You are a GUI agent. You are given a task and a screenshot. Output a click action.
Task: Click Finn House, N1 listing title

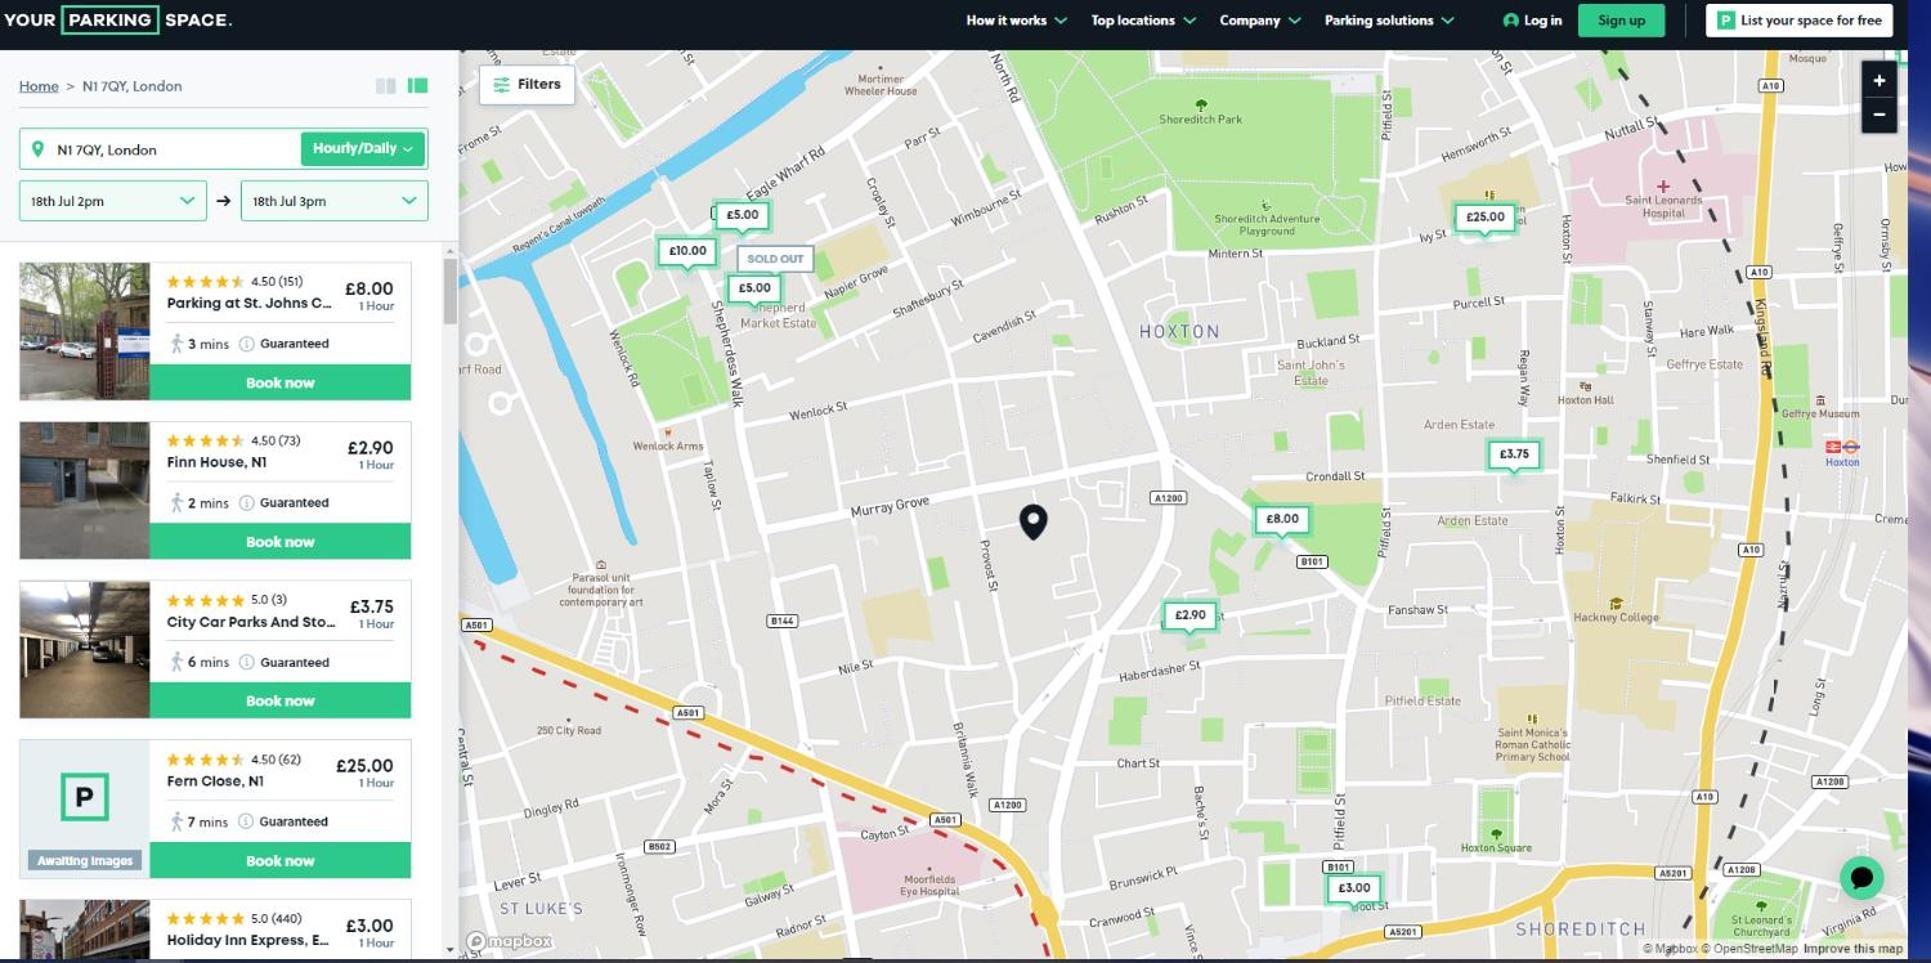(x=217, y=462)
